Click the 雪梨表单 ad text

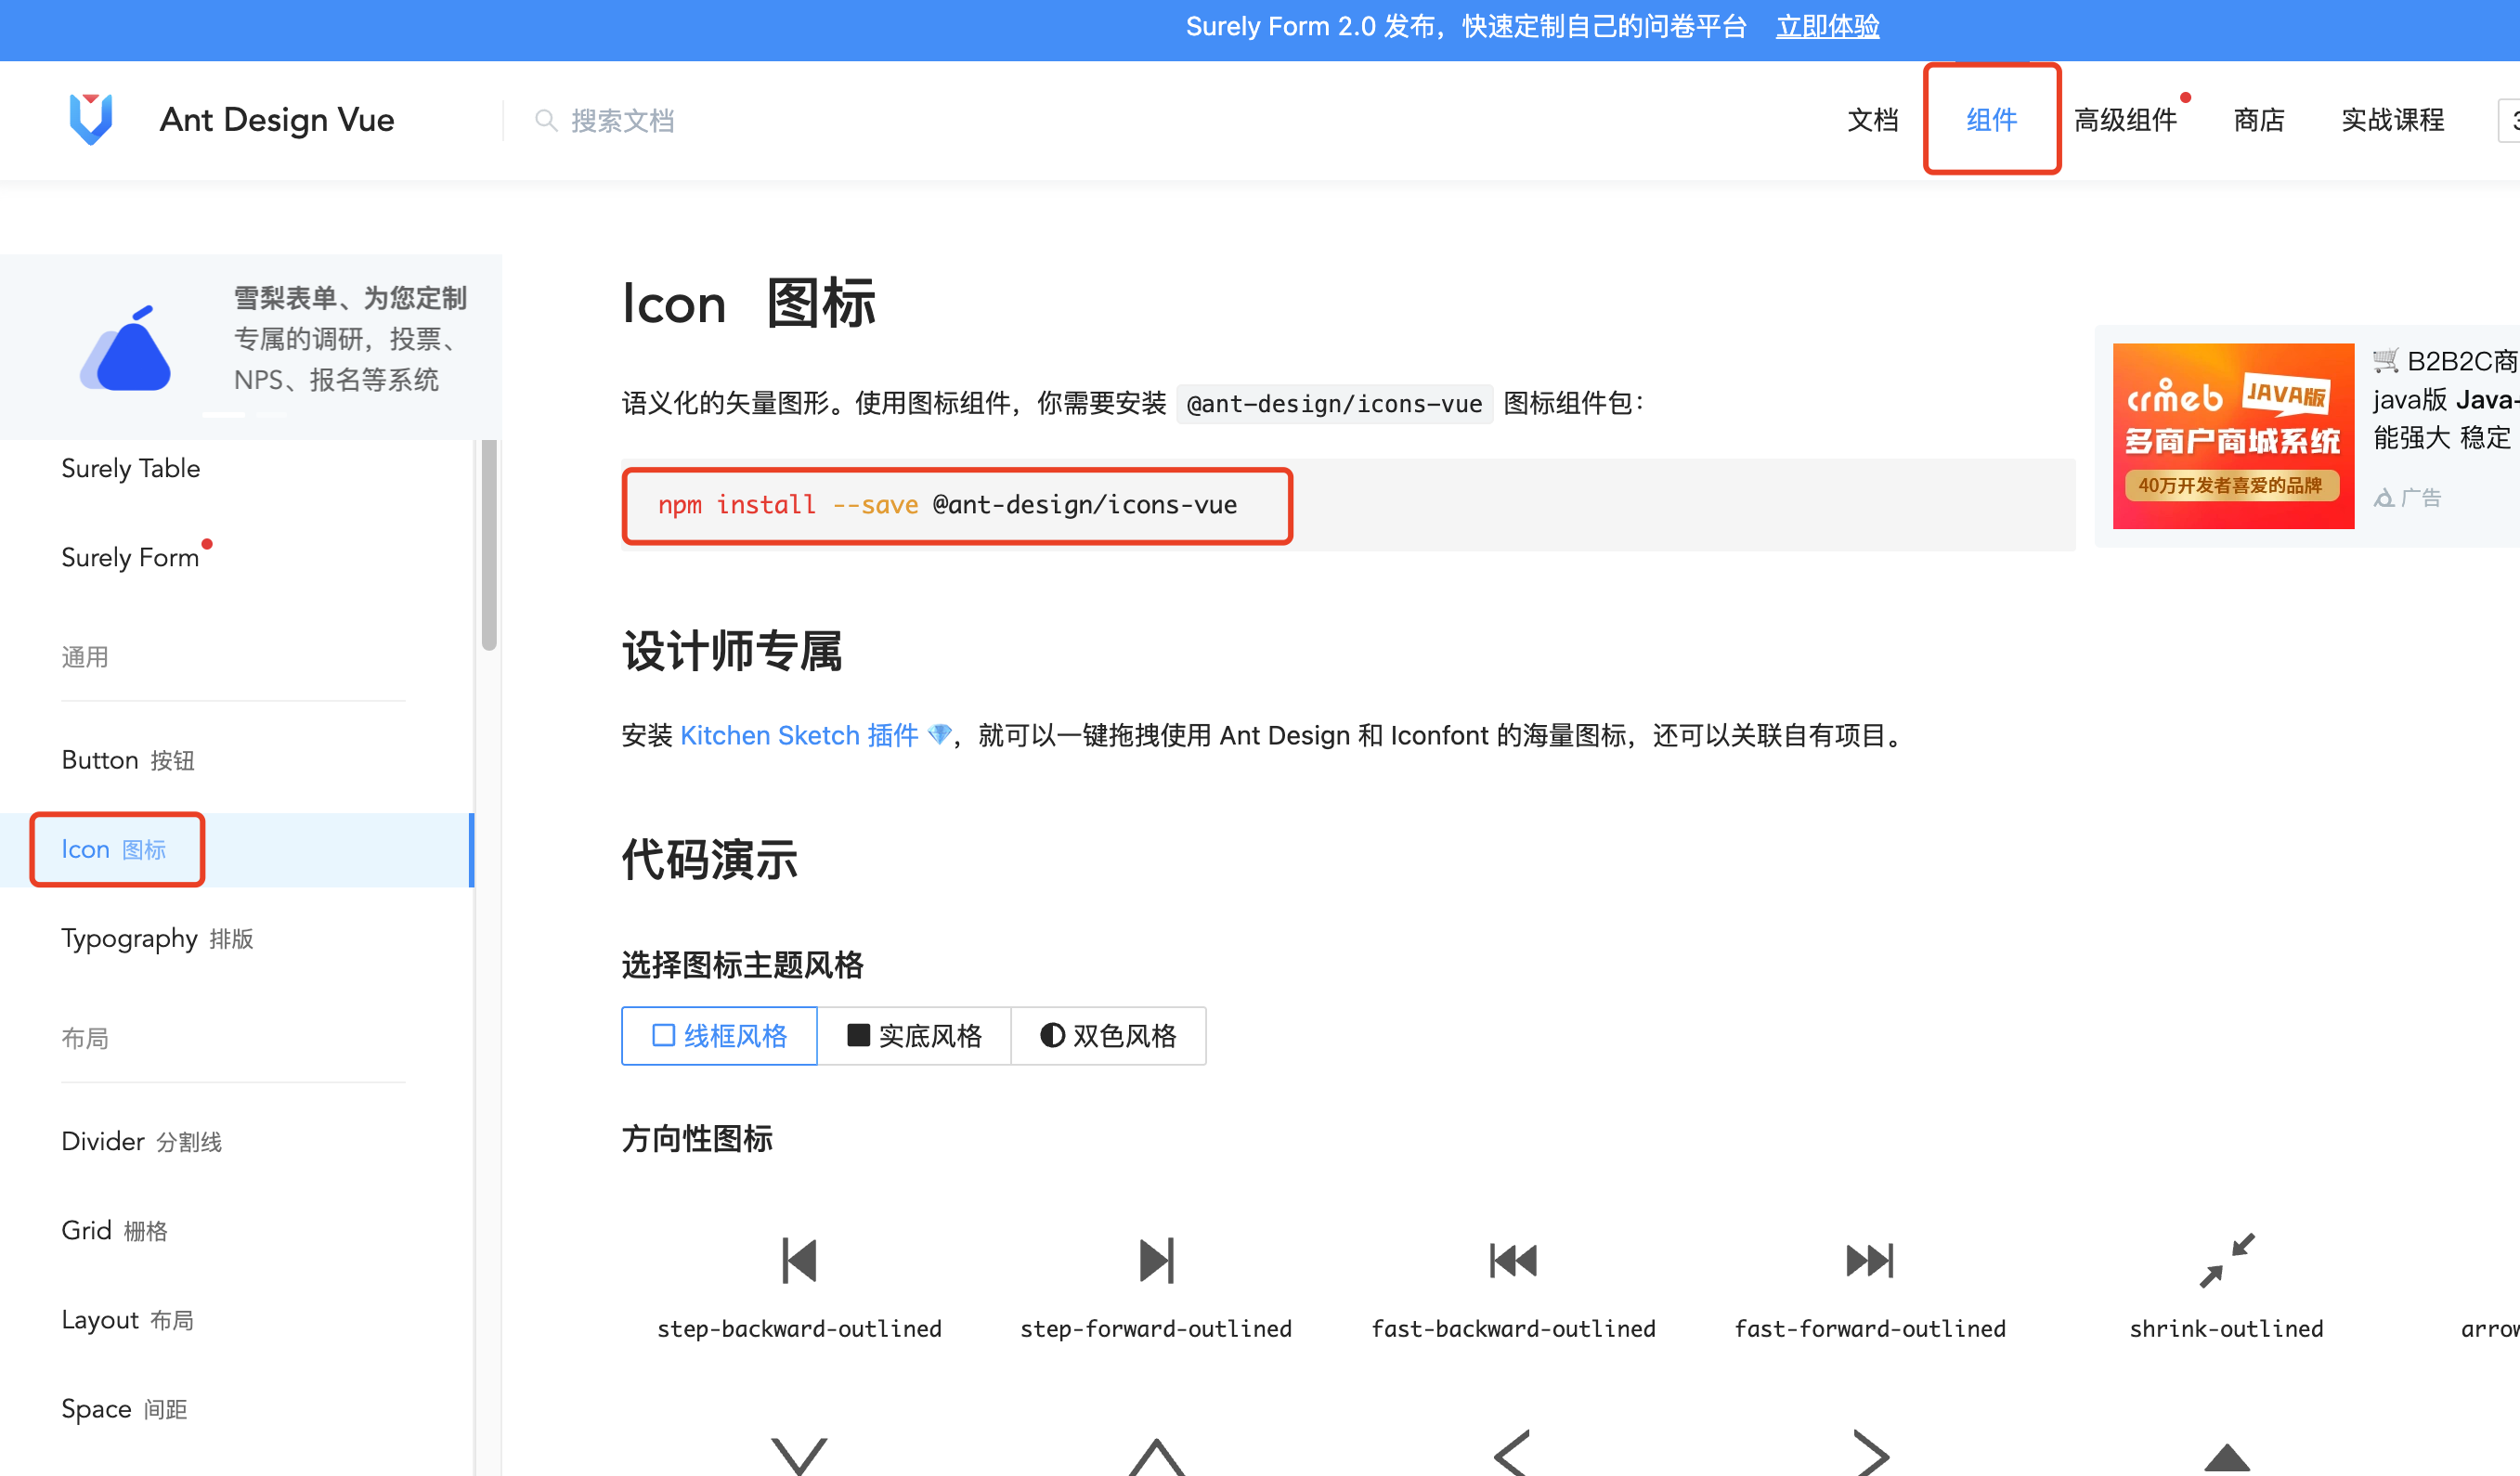point(350,339)
